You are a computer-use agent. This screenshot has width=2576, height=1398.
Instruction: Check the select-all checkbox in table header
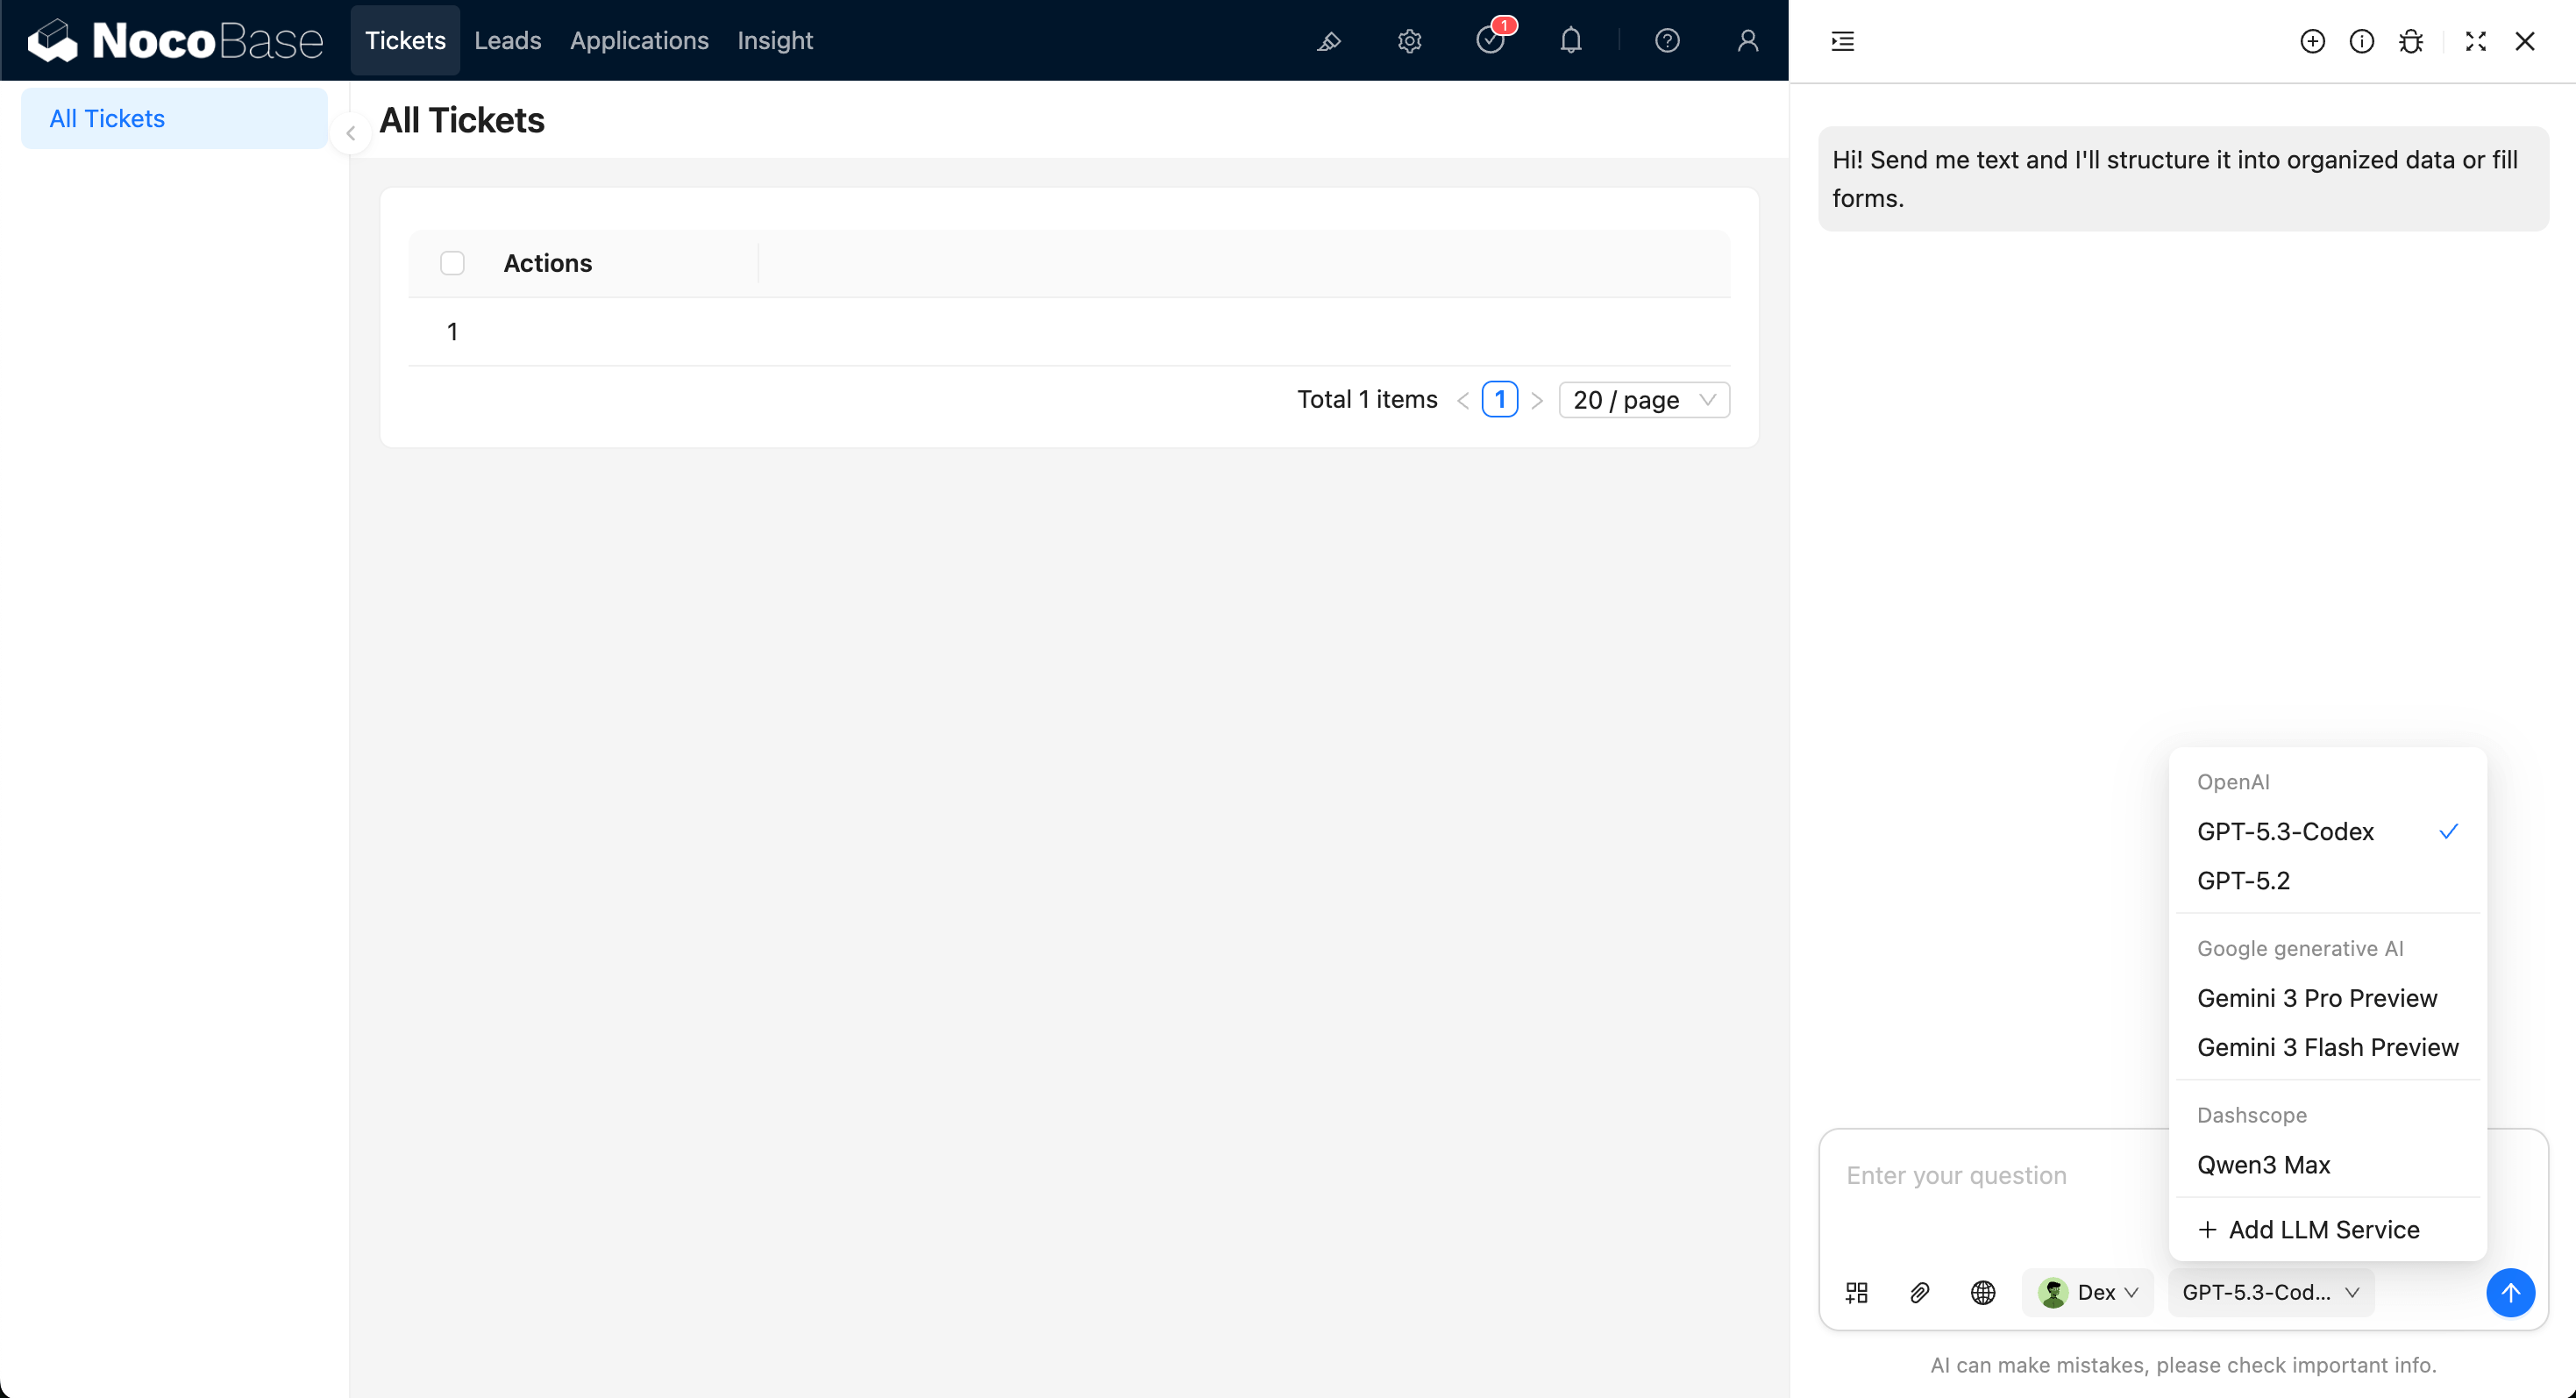(x=452, y=263)
